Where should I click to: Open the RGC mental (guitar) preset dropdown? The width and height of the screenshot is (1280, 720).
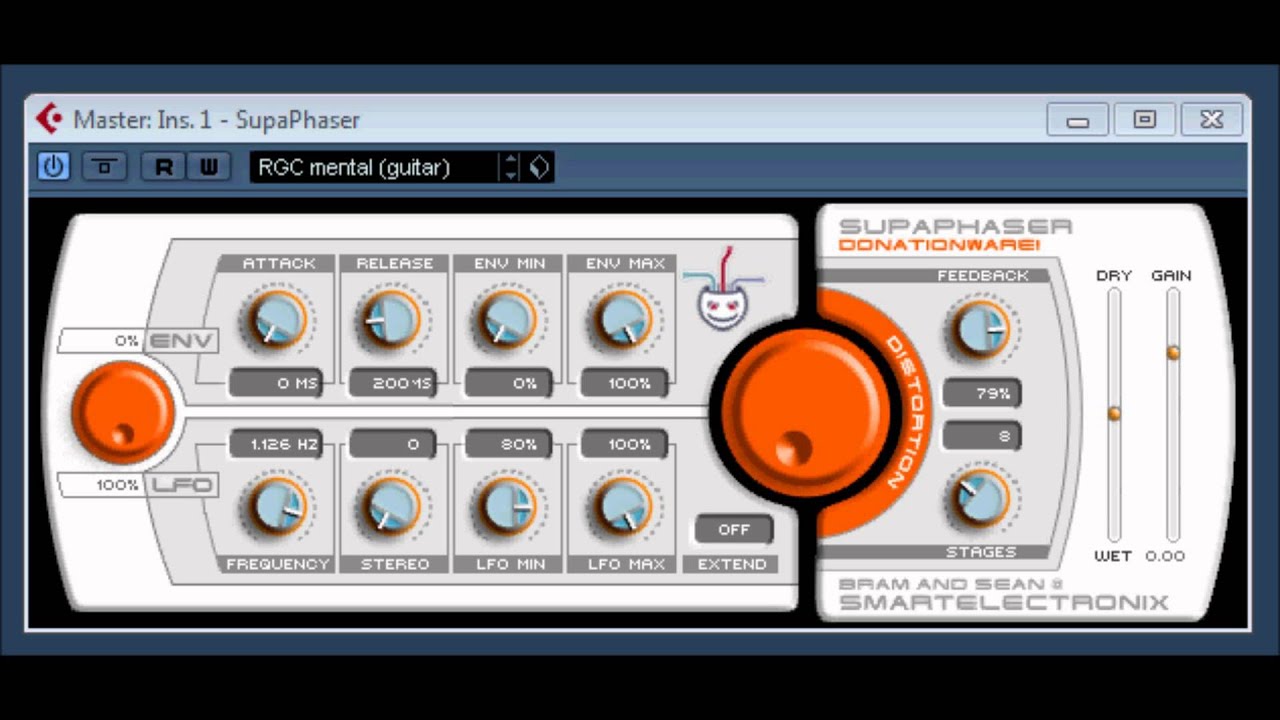click(x=374, y=167)
